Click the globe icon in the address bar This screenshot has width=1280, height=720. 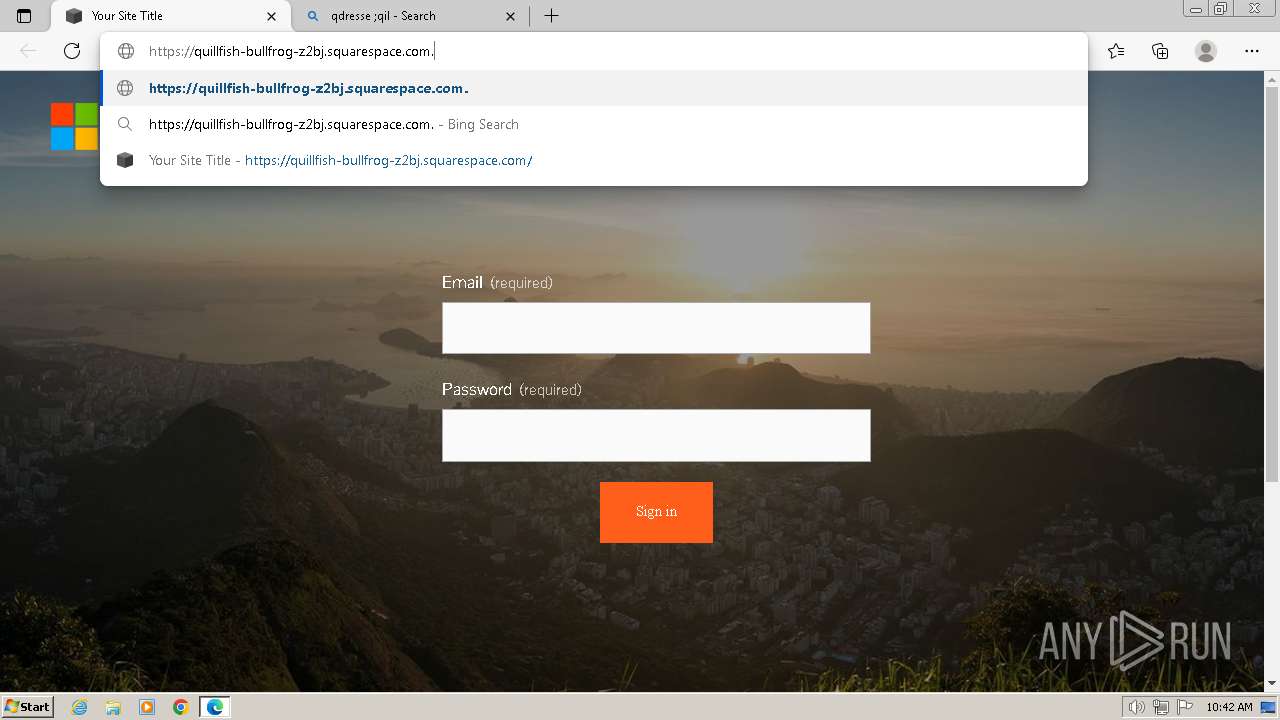pyautogui.click(x=126, y=51)
